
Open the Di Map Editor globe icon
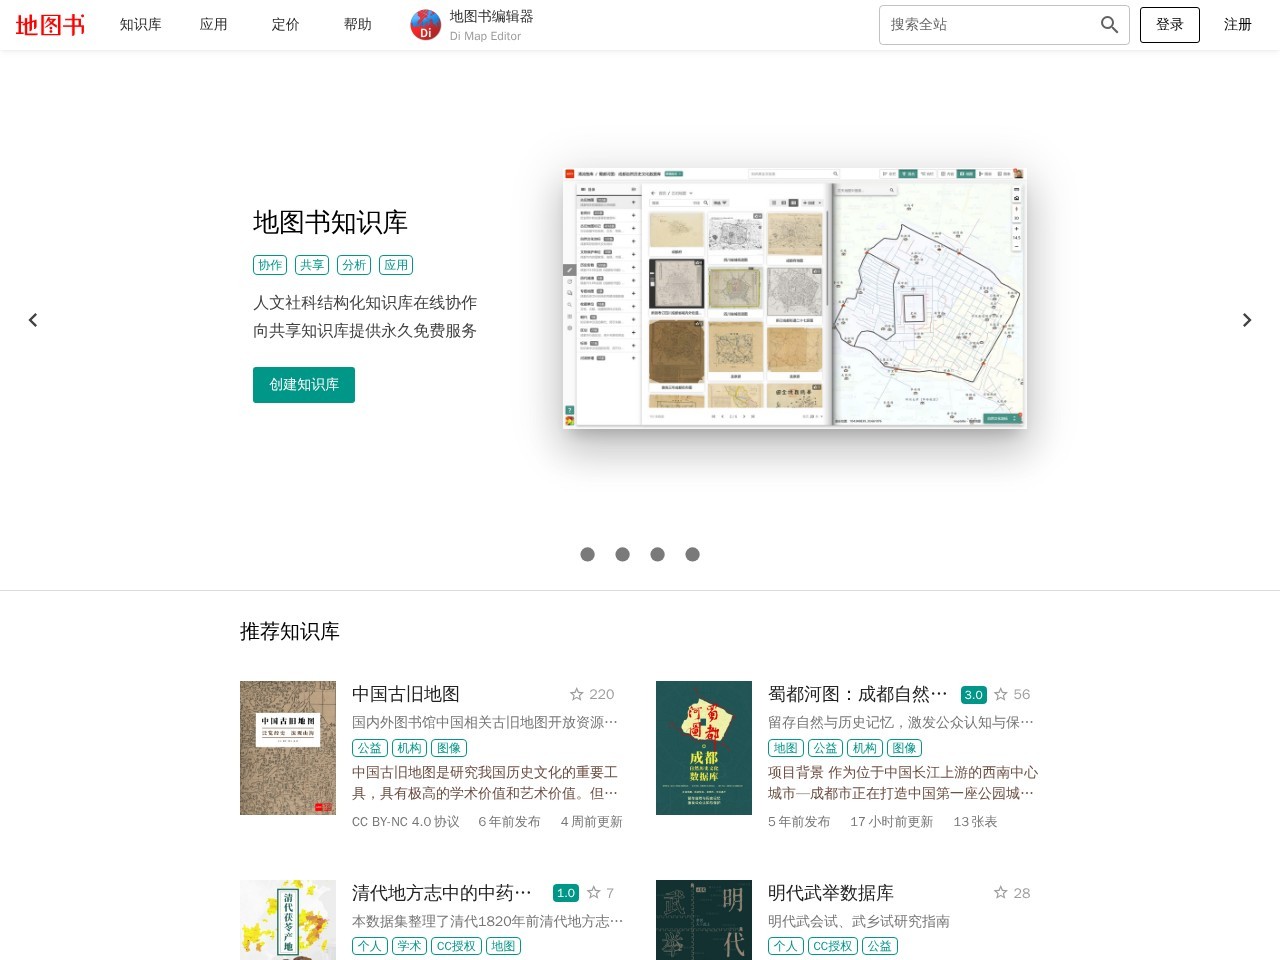[425, 25]
